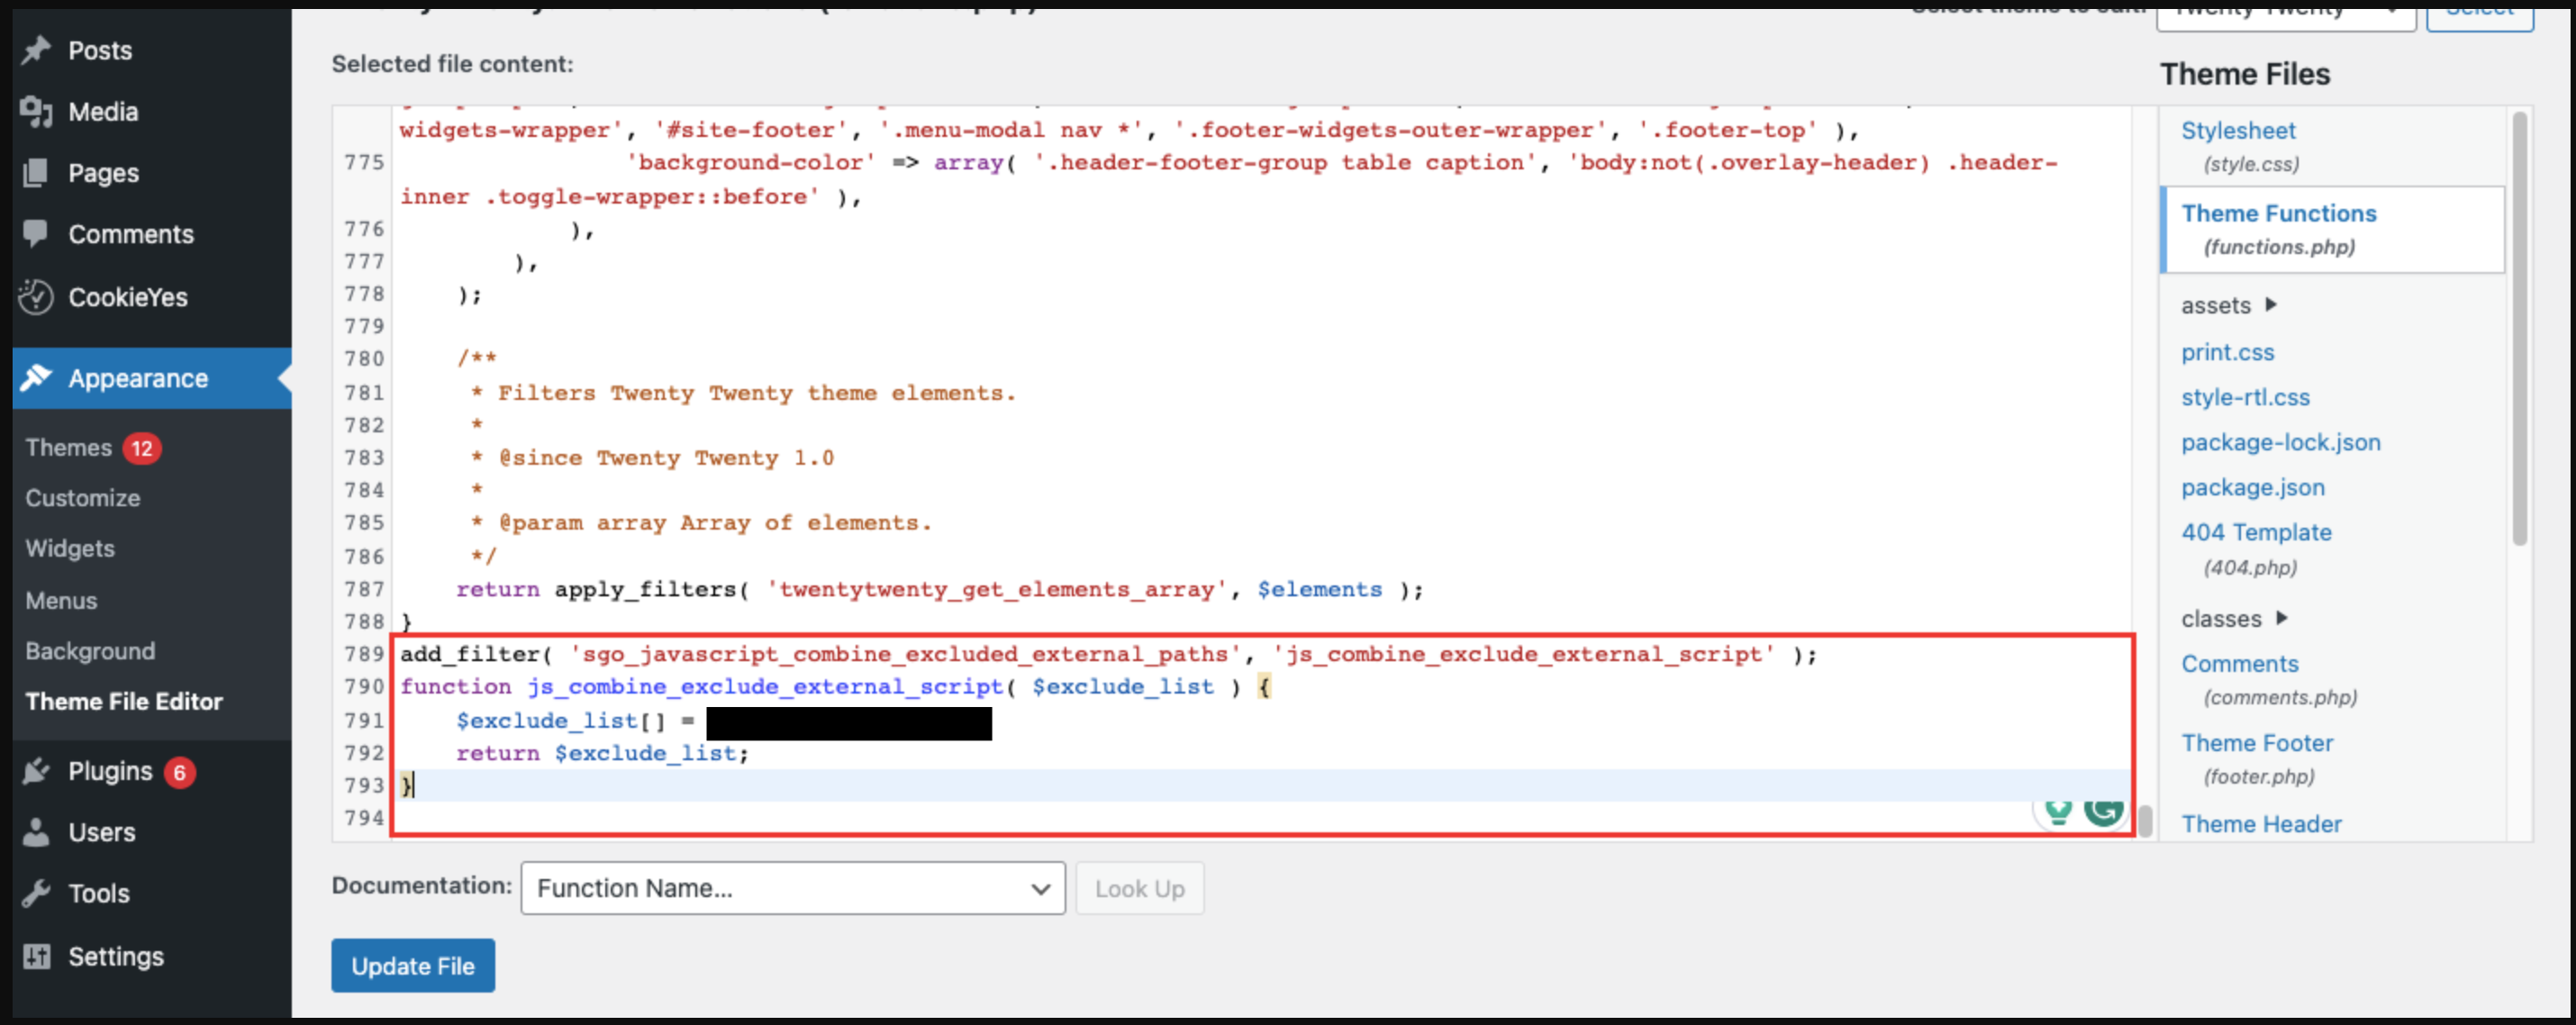Click the Pages icon in sidebar

36,173
